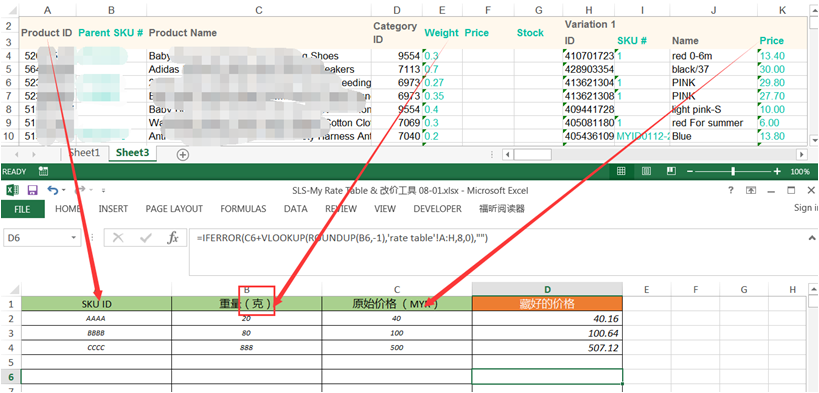Open the Excel Help question mark
This screenshot has height=393, width=819.
point(731,190)
